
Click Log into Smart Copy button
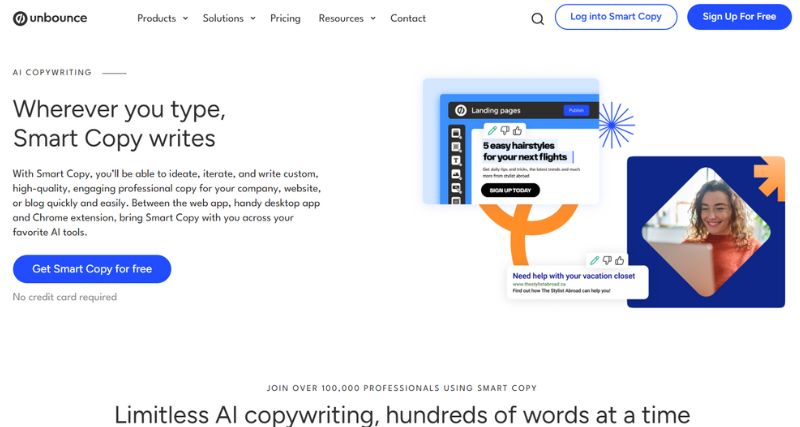click(616, 17)
